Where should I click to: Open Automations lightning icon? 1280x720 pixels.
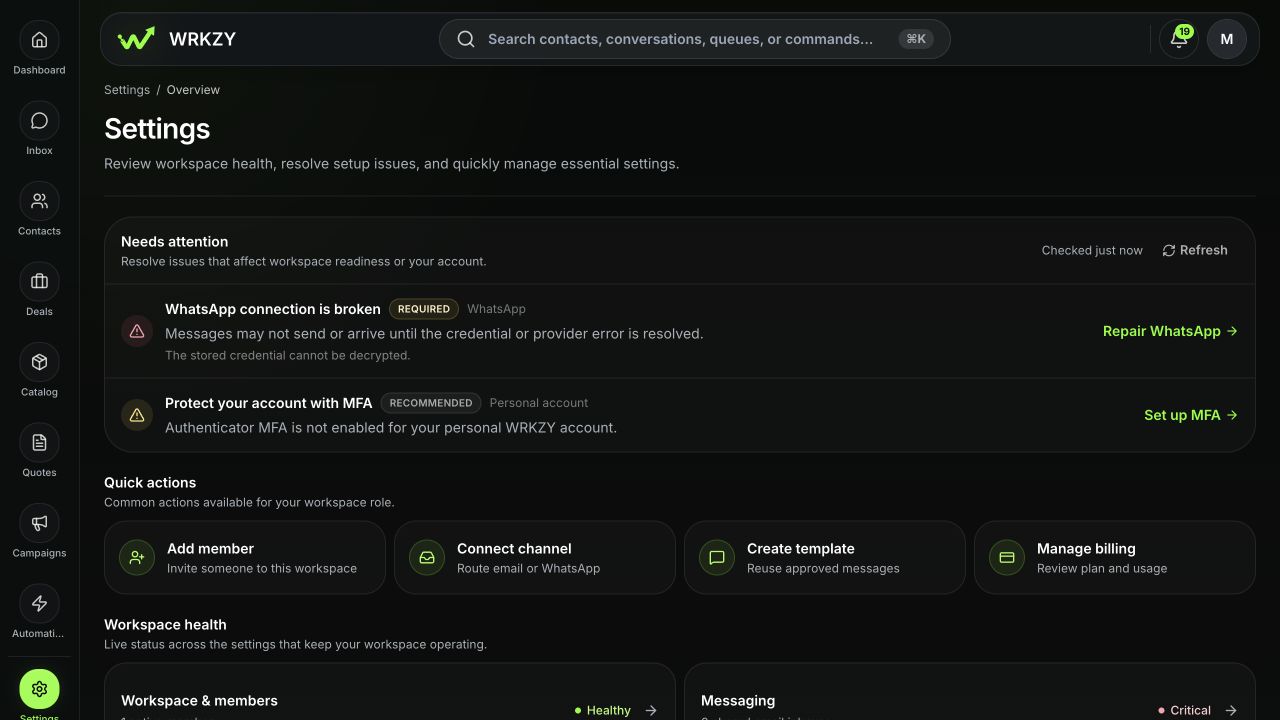pos(39,604)
